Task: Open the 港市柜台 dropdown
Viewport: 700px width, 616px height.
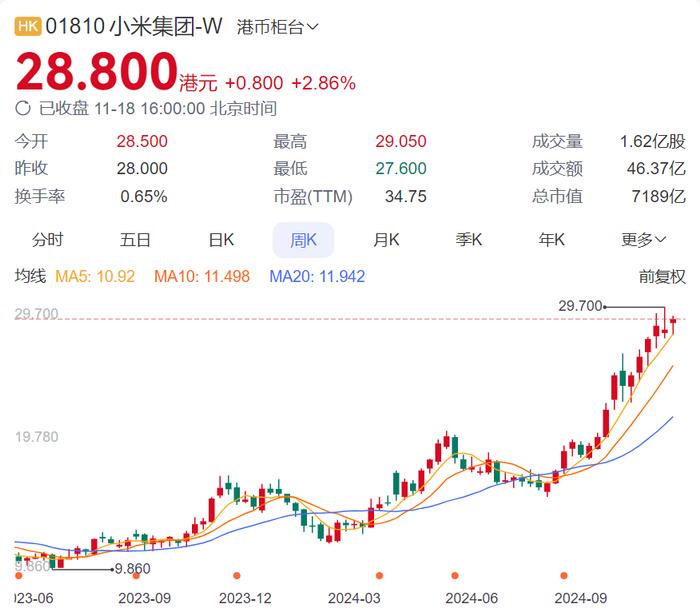Action: [277, 27]
